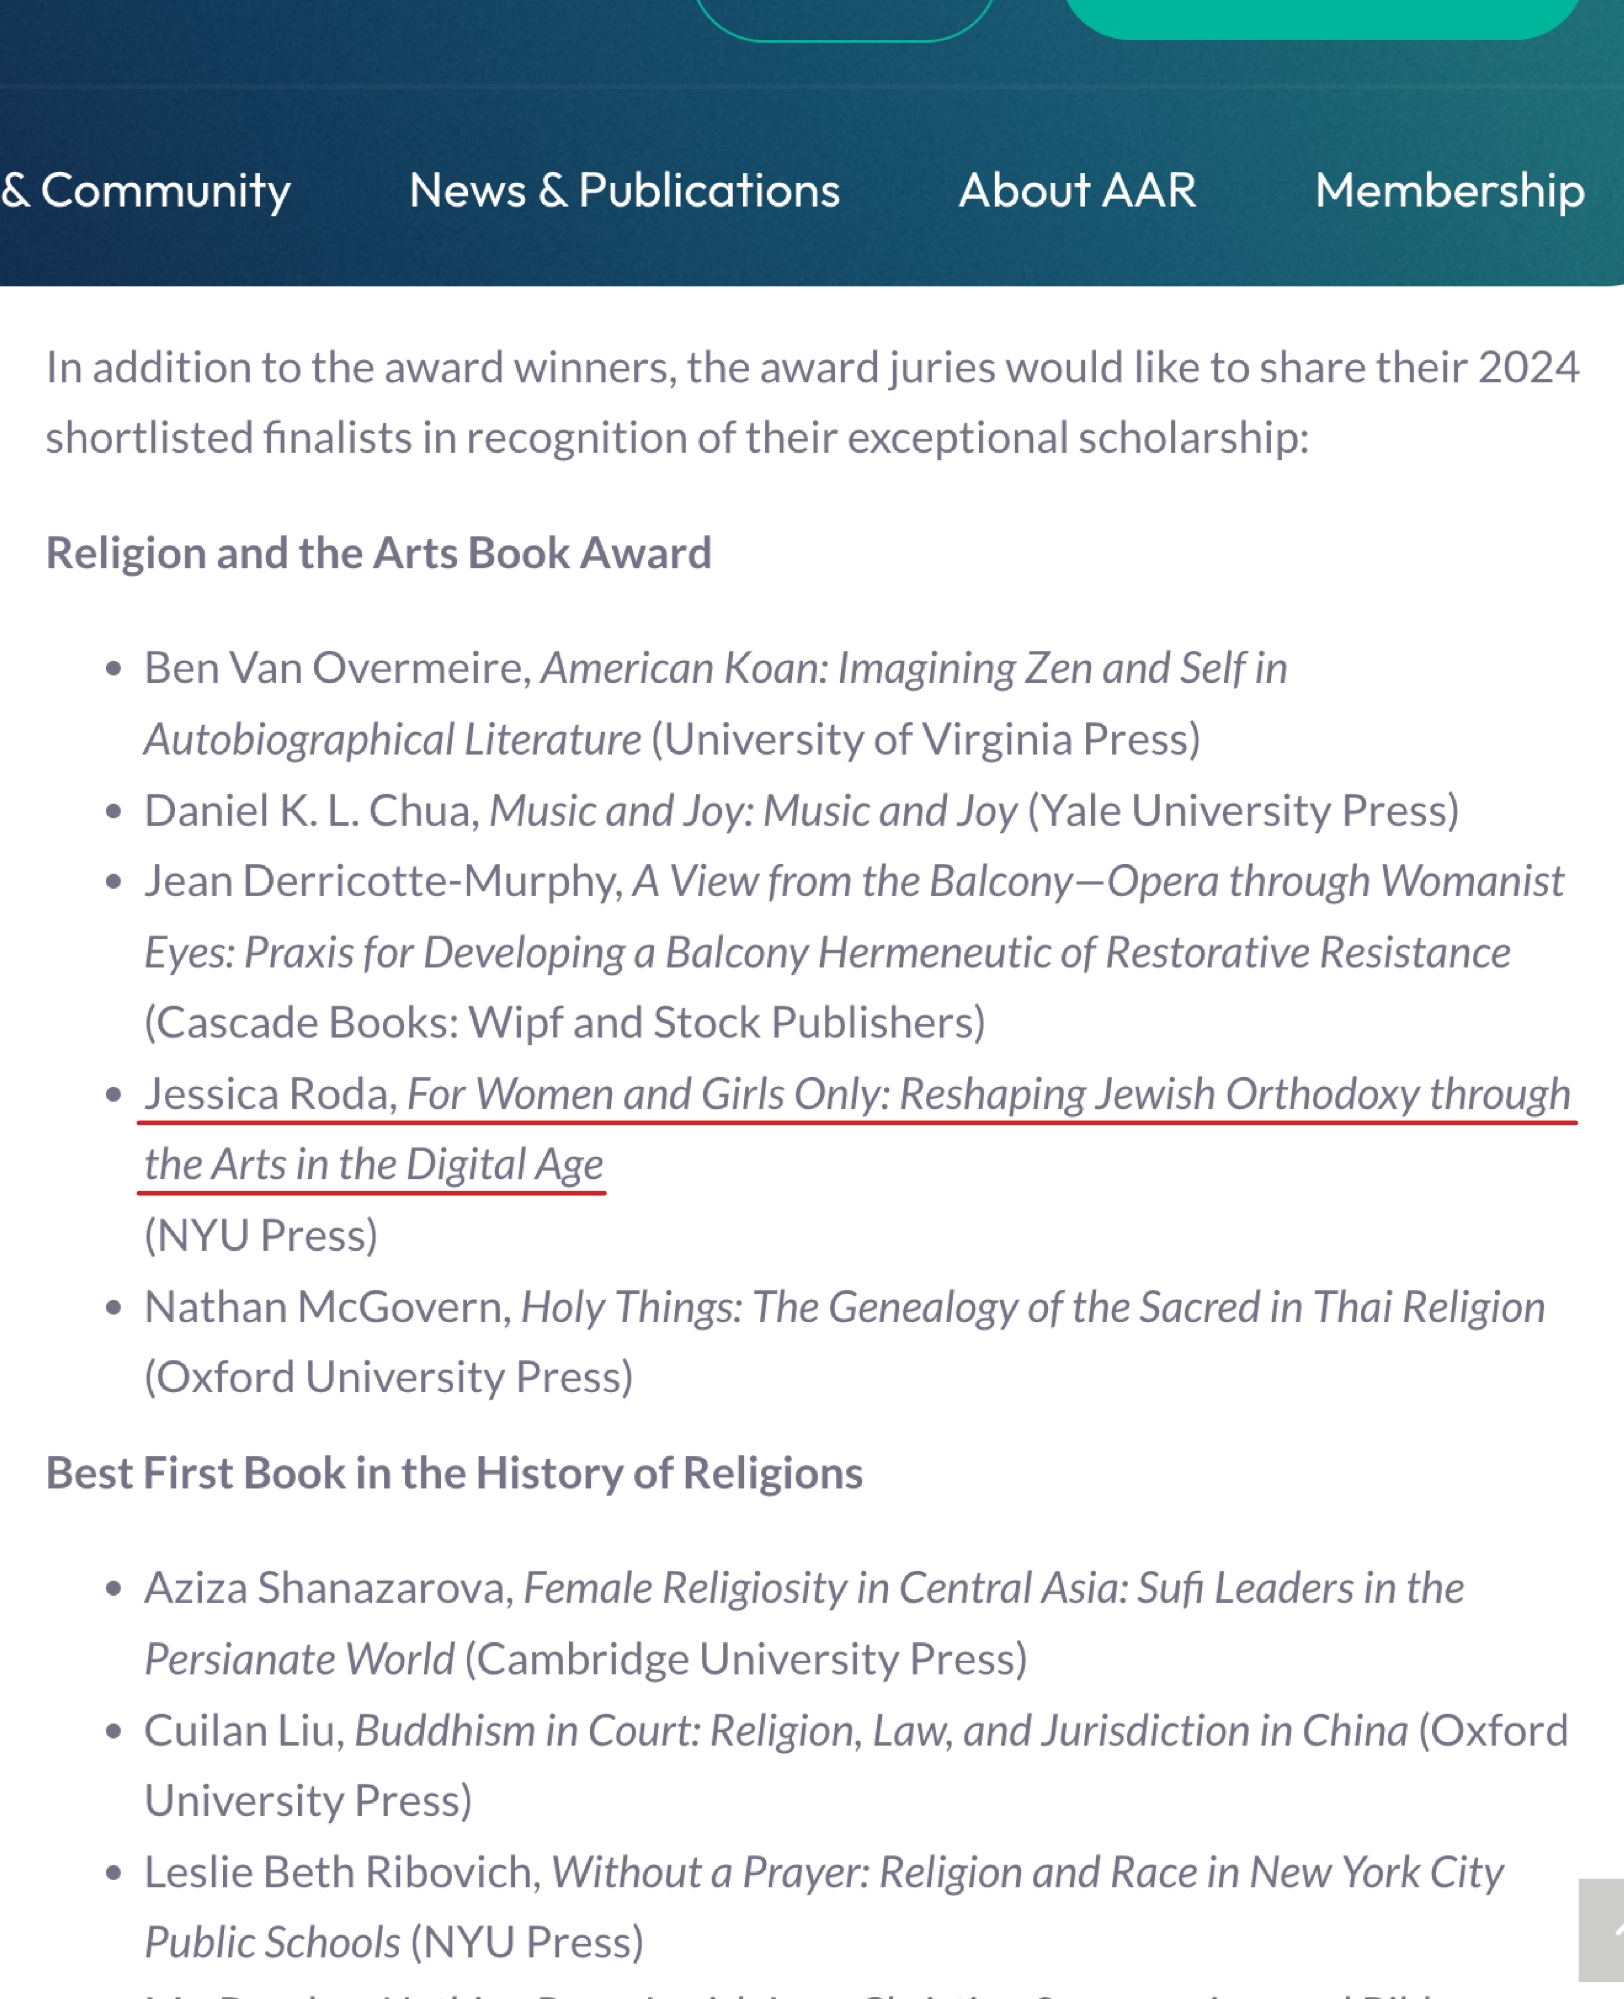Click the intro paragraph about 2024 shortlisted finalists
Viewport: 1624px width, 1999px height.
[811, 402]
